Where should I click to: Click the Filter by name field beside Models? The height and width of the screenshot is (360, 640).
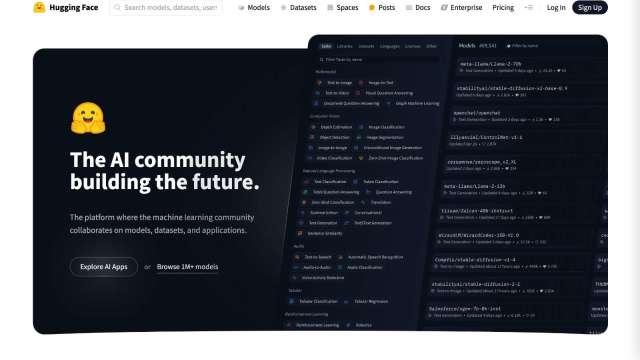coord(522,46)
